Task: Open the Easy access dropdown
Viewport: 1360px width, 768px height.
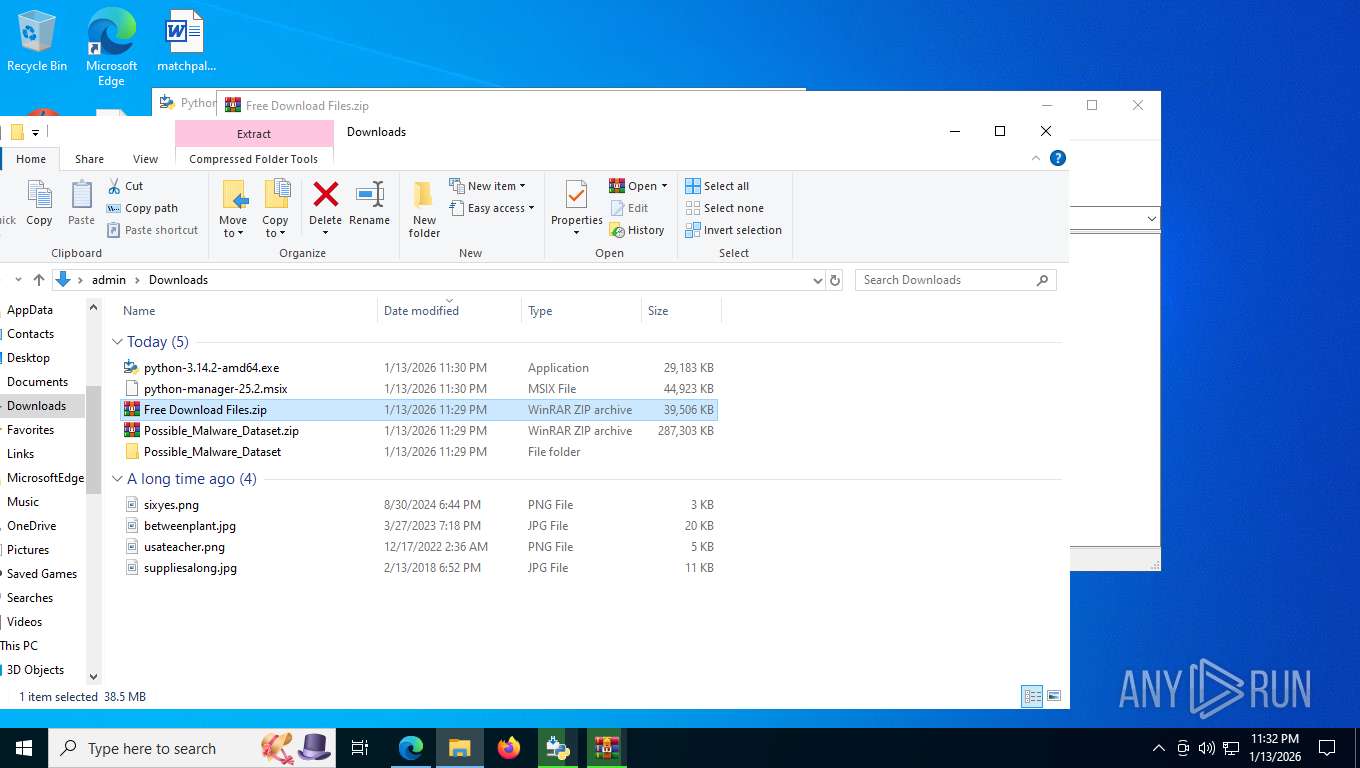Action: [x=492, y=208]
